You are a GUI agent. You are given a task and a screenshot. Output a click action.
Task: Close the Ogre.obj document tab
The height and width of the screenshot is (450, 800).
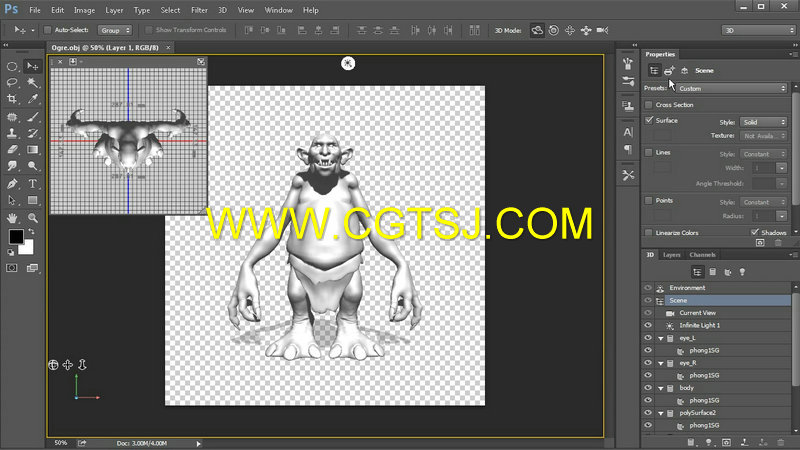[x=168, y=47]
